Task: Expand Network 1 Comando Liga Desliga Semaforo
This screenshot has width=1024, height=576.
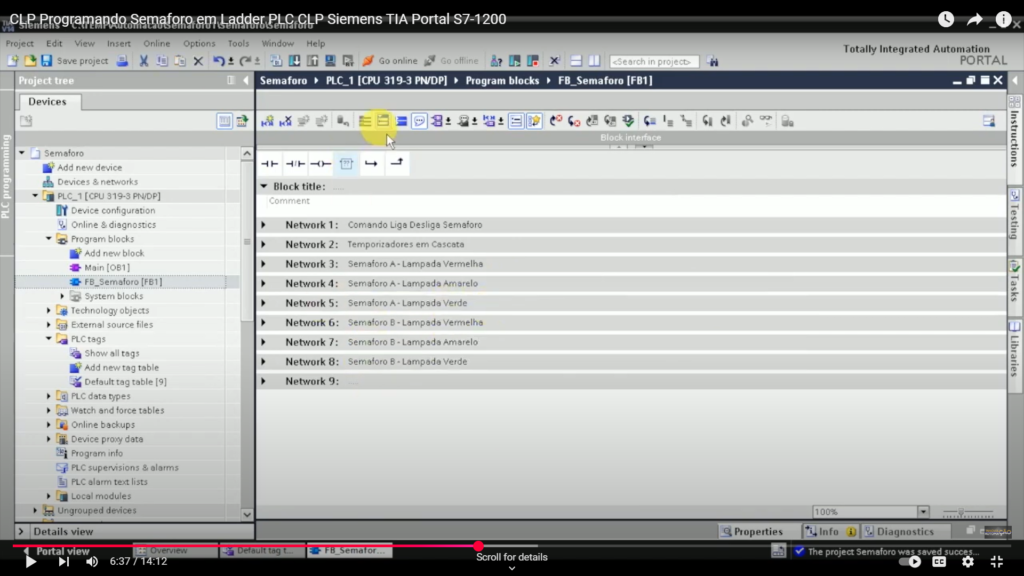Action: click(264, 225)
